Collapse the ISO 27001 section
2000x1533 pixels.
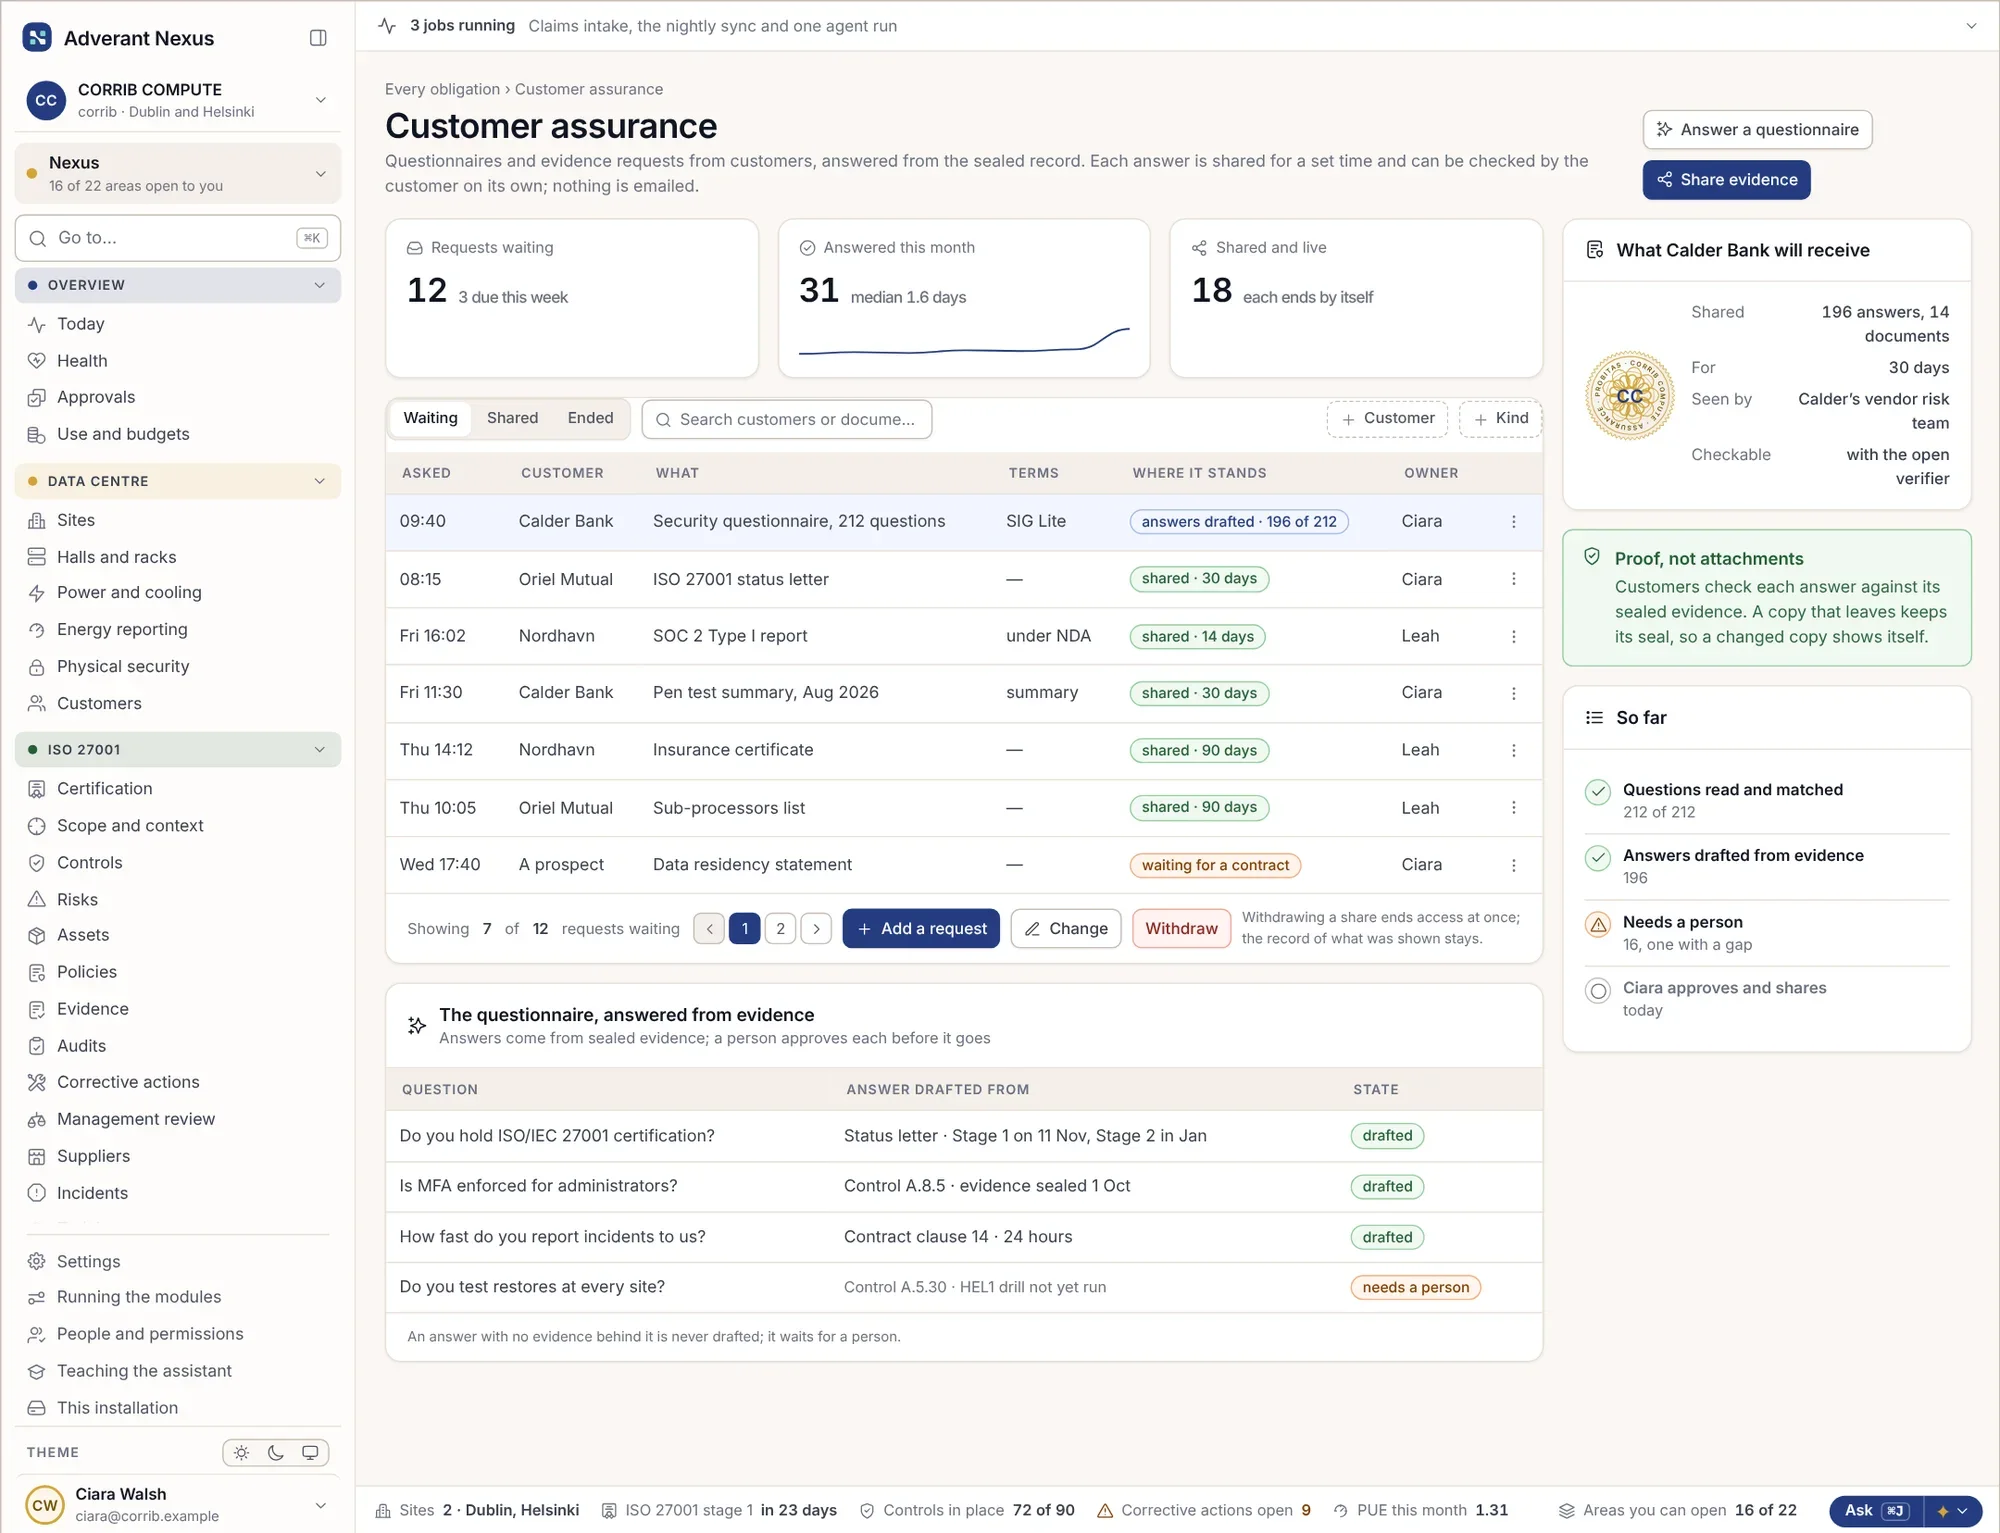[178, 750]
